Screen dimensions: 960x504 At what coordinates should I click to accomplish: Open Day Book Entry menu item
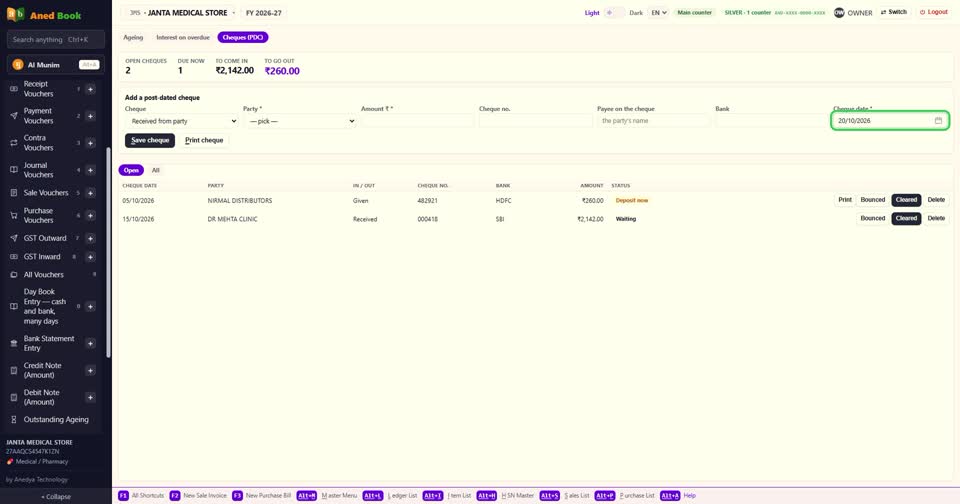pos(45,306)
